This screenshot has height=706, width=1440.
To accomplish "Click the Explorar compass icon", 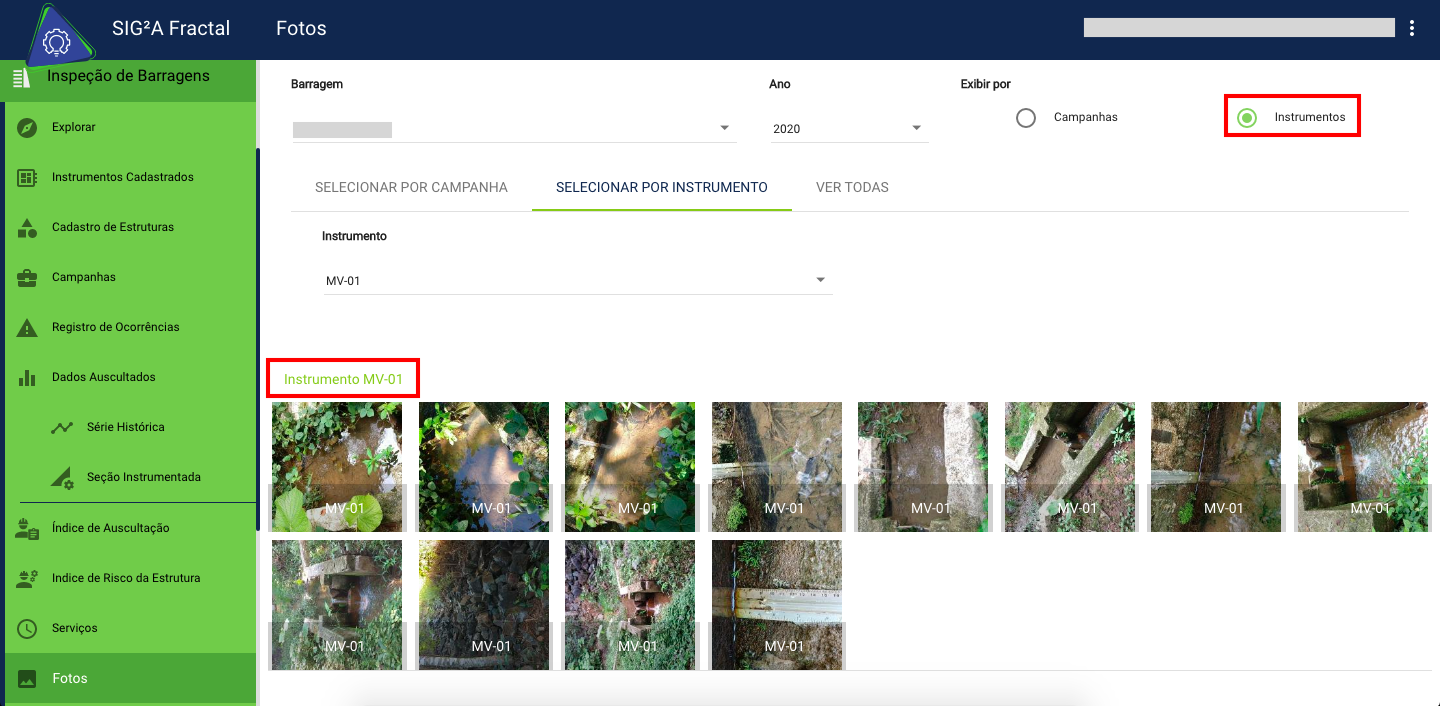I will click(27, 127).
